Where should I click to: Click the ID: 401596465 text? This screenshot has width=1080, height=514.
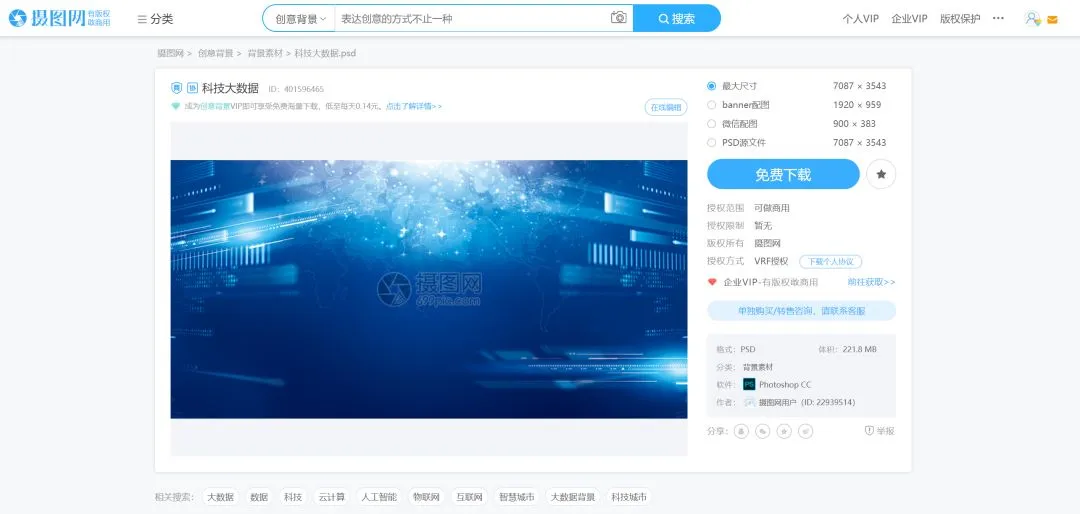tap(296, 89)
